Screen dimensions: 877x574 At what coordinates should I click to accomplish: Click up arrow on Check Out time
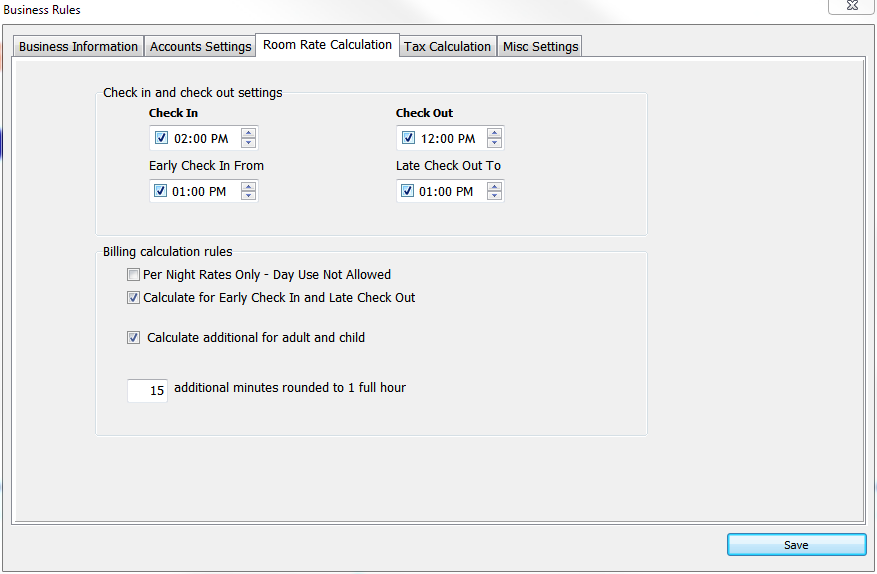coord(494,133)
